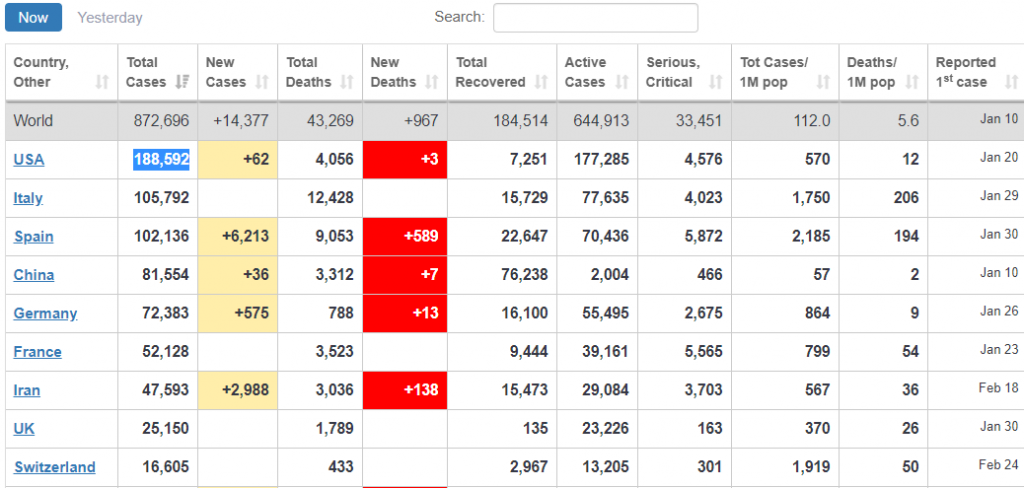Viewport: 1024px width, 488px height.
Task: Sort by New Cases using arrows icon
Action: pyautogui.click(x=262, y=82)
